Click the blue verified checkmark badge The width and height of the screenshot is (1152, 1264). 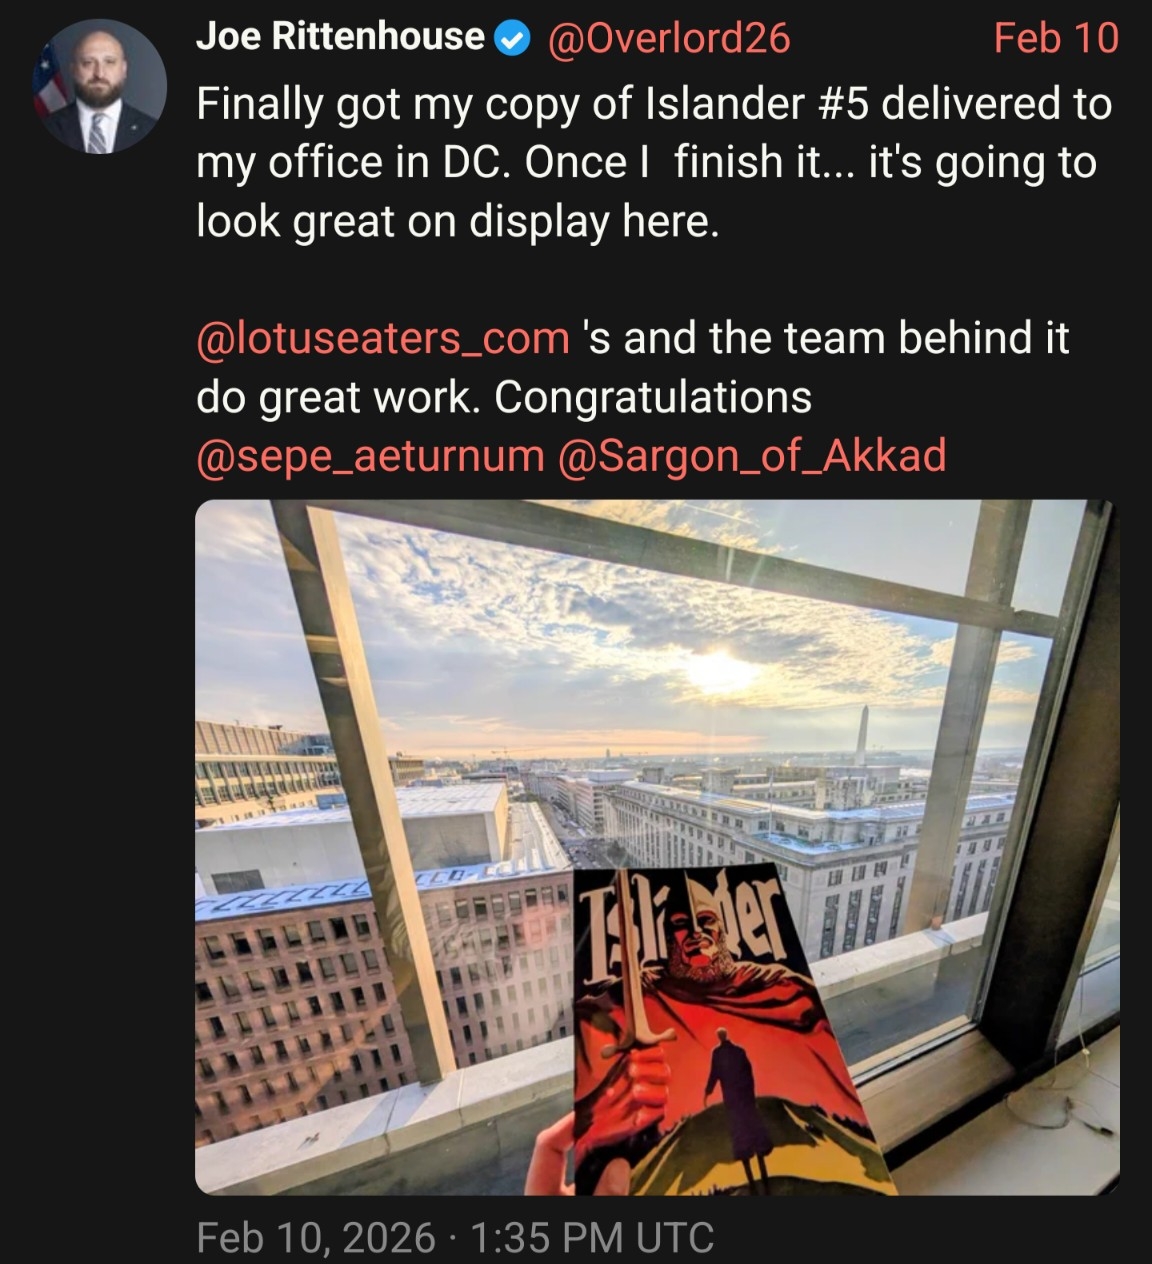point(512,39)
